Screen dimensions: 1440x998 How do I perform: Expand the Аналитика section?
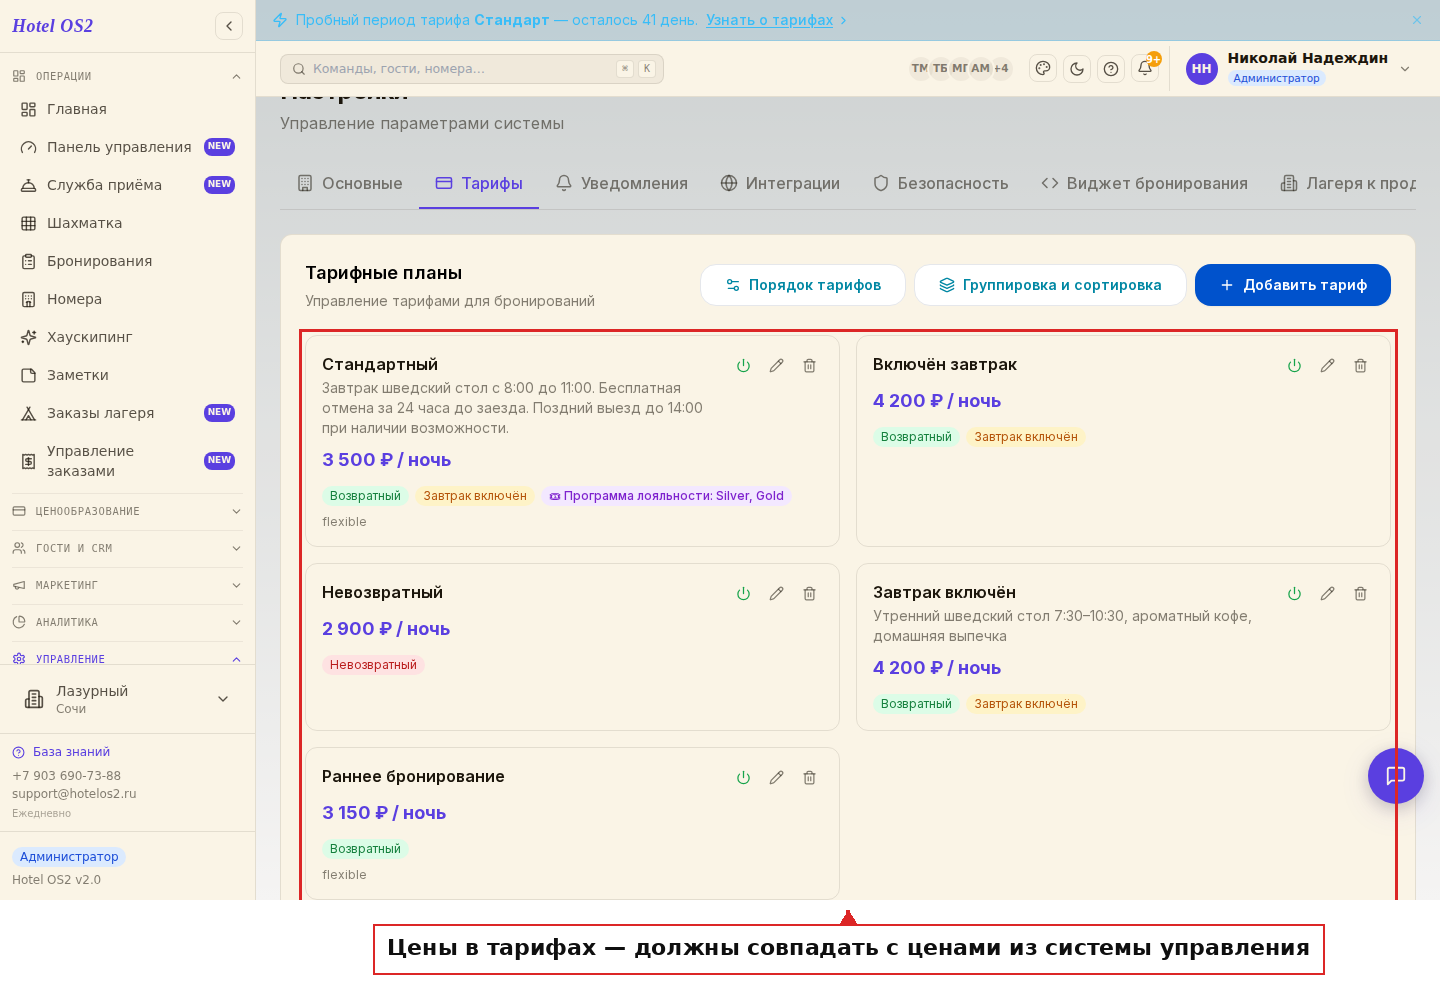[x=127, y=622]
